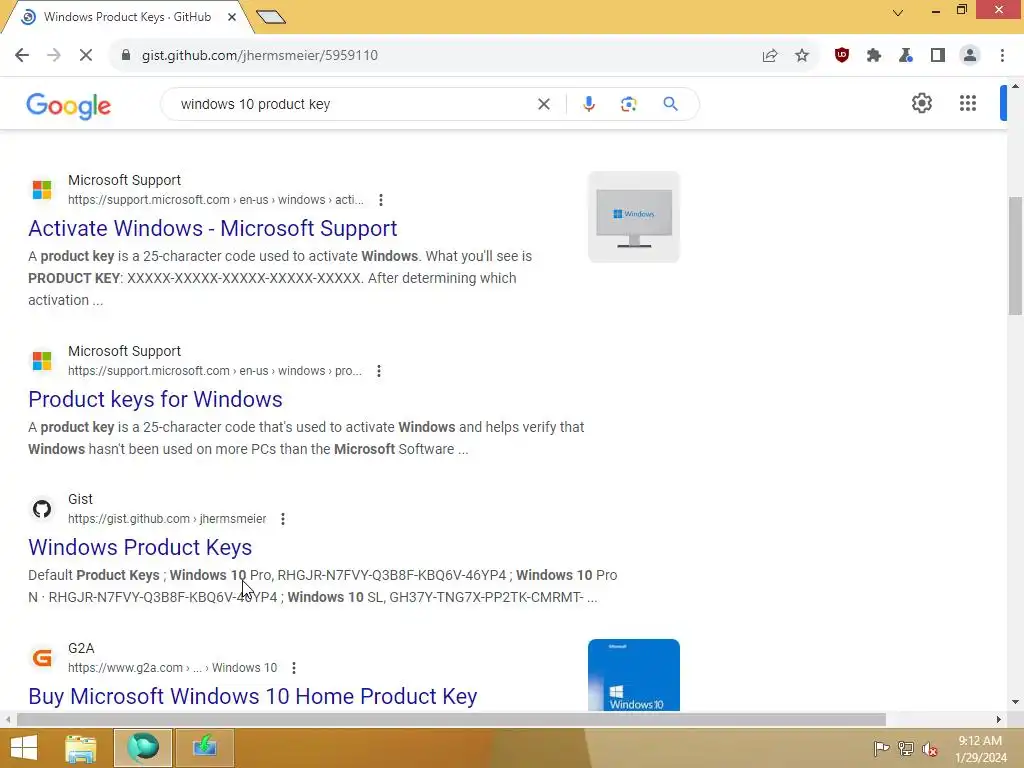Click the Gist site name label
The height and width of the screenshot is (768, 1024).
80,500
